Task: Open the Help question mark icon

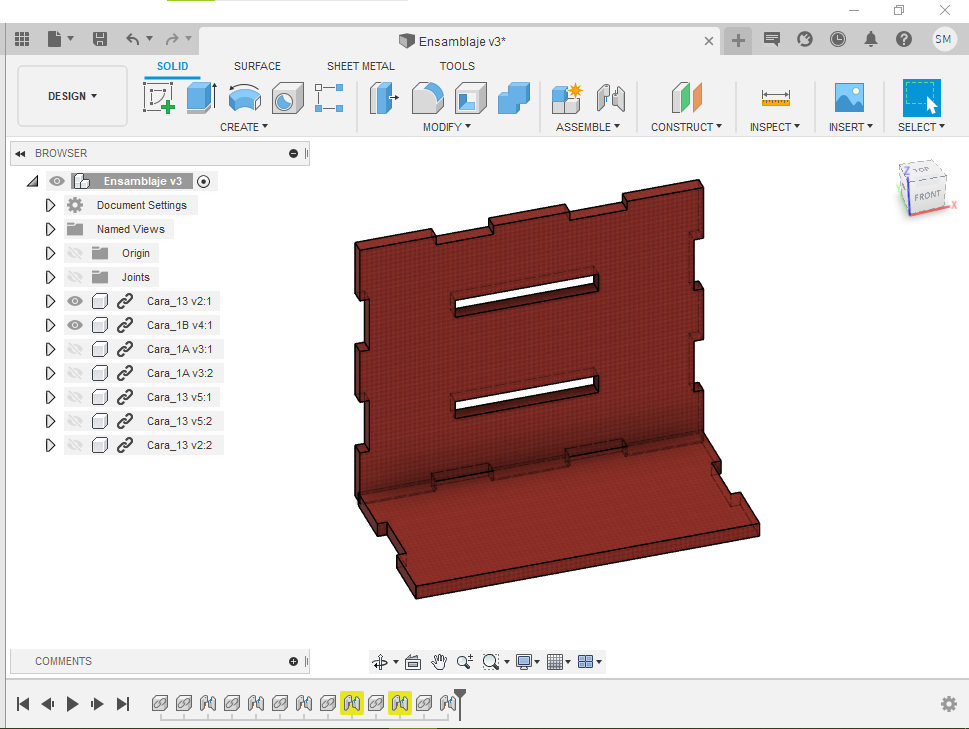Action: [903, 40]
